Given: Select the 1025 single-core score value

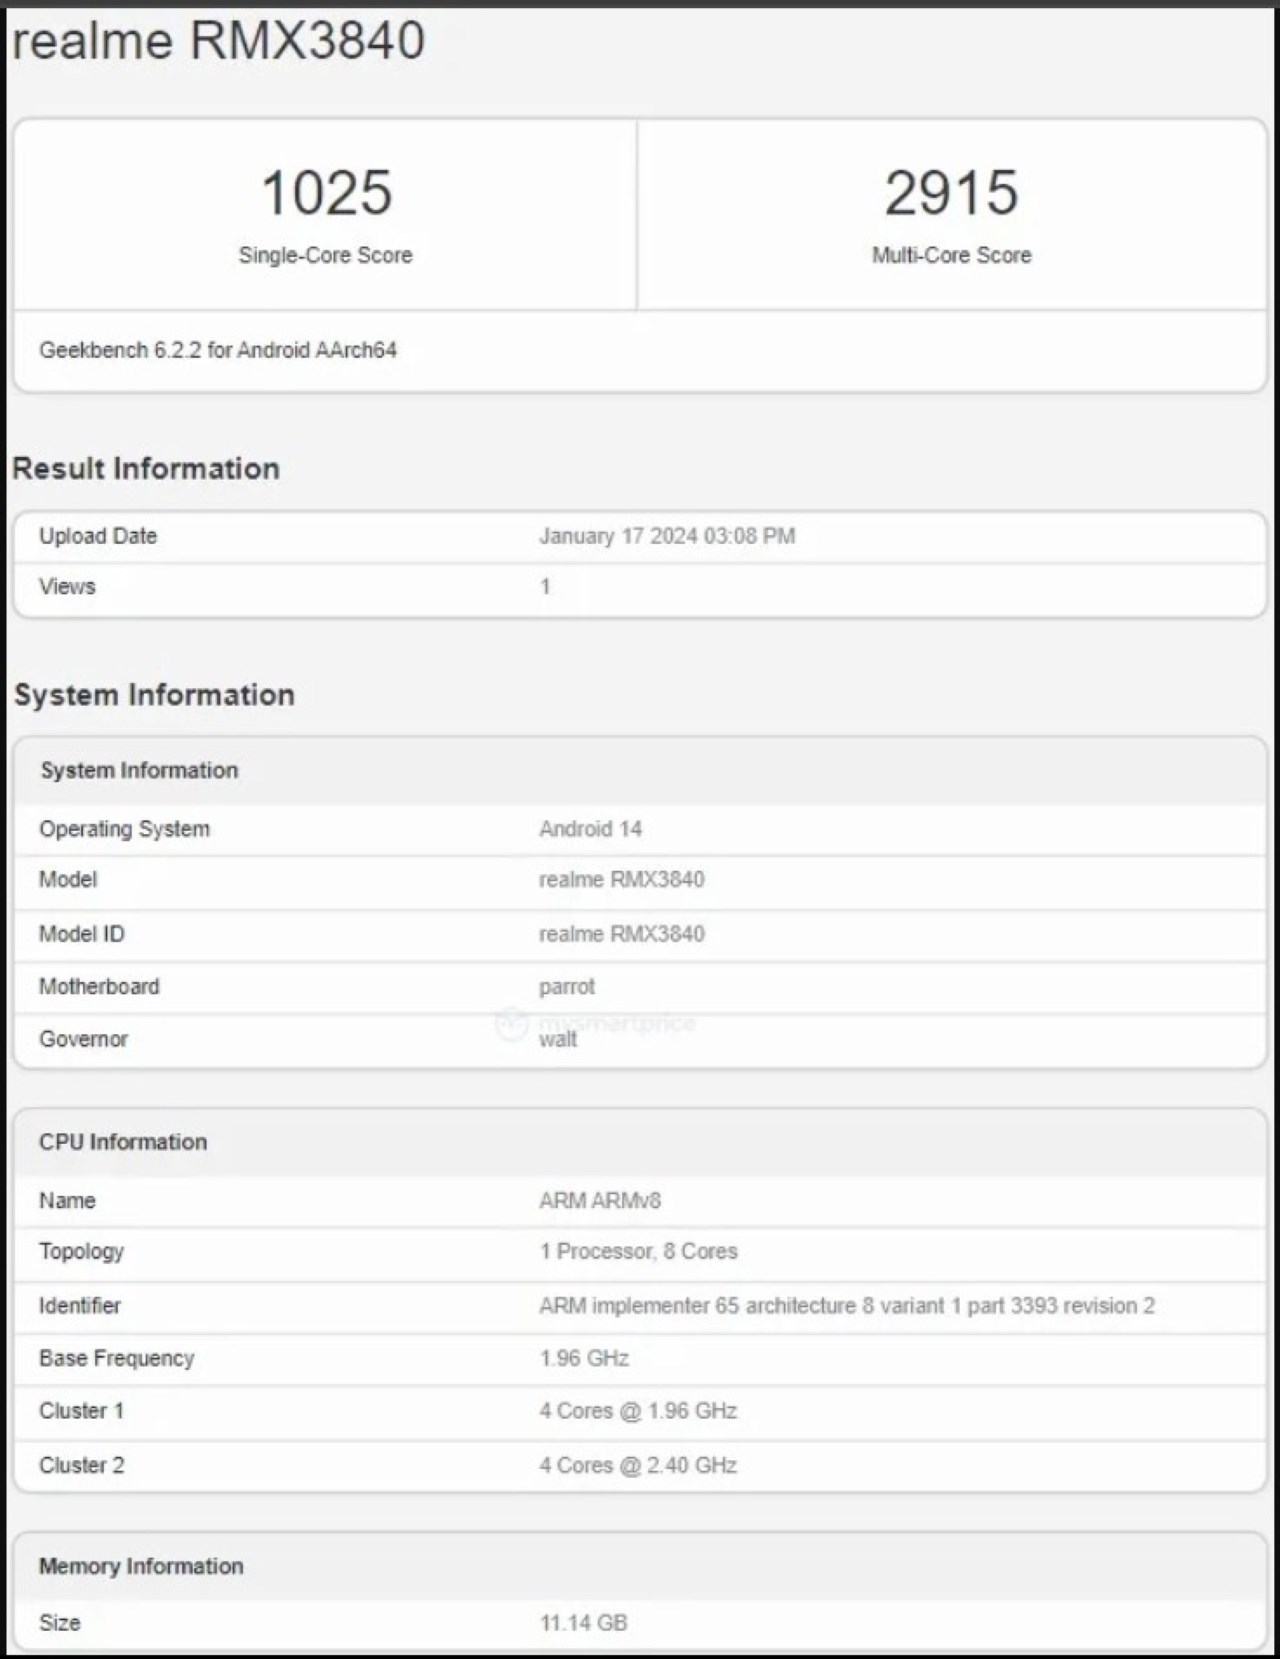Looking at the screenshot, I should [326, 192].
